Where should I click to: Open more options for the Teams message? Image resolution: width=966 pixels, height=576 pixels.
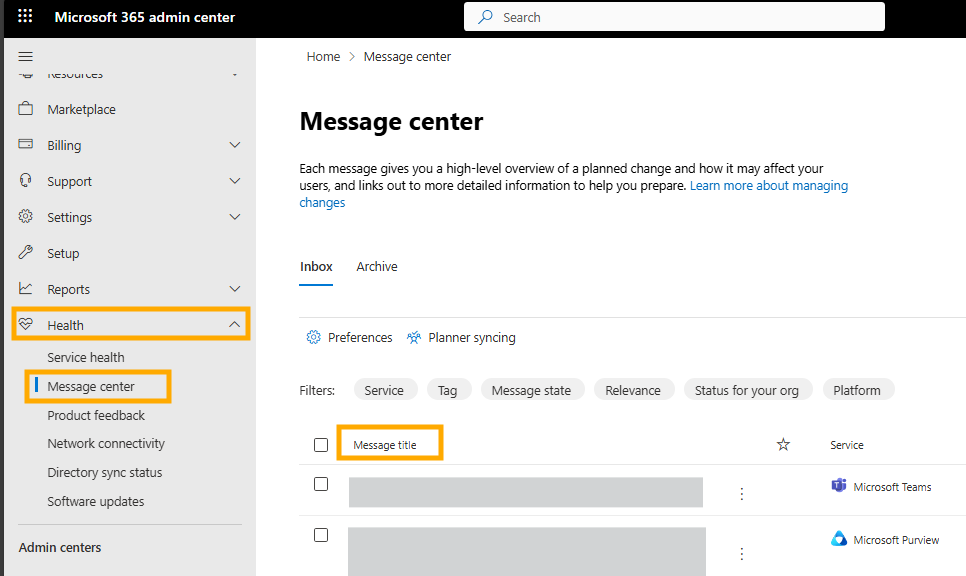tap(742, 494)
